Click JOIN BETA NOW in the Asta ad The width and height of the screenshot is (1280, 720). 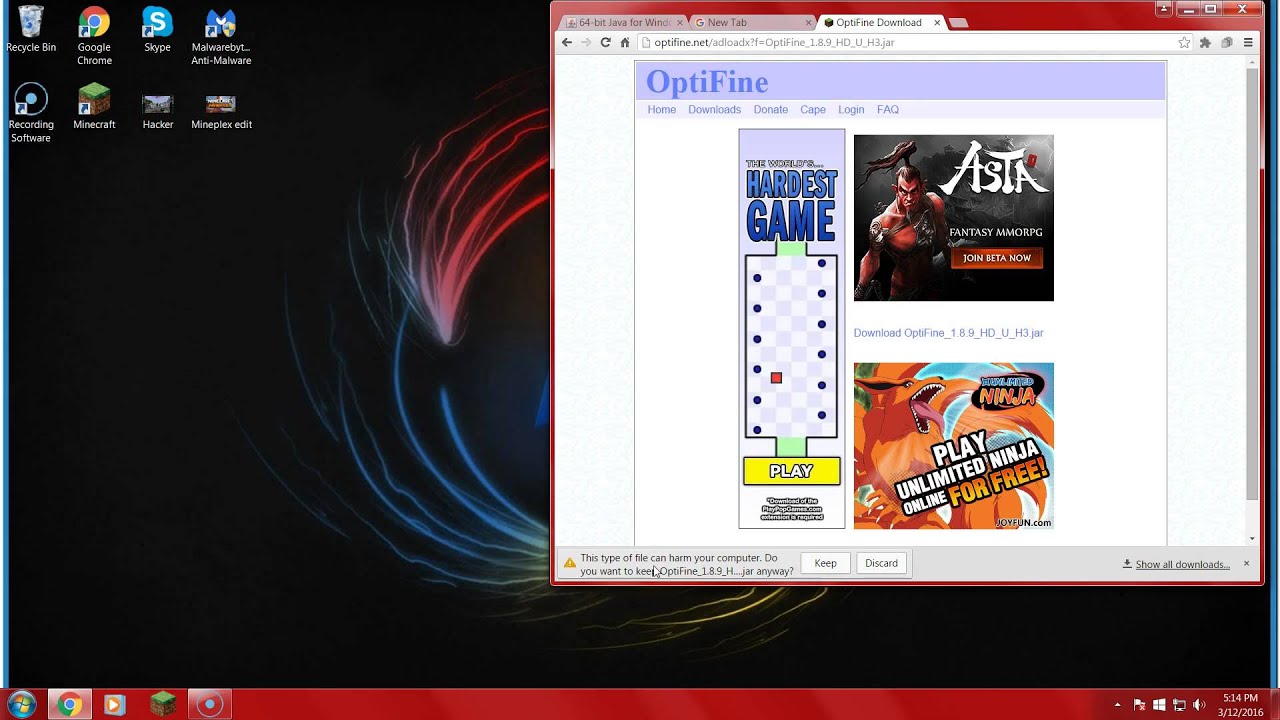997,258
